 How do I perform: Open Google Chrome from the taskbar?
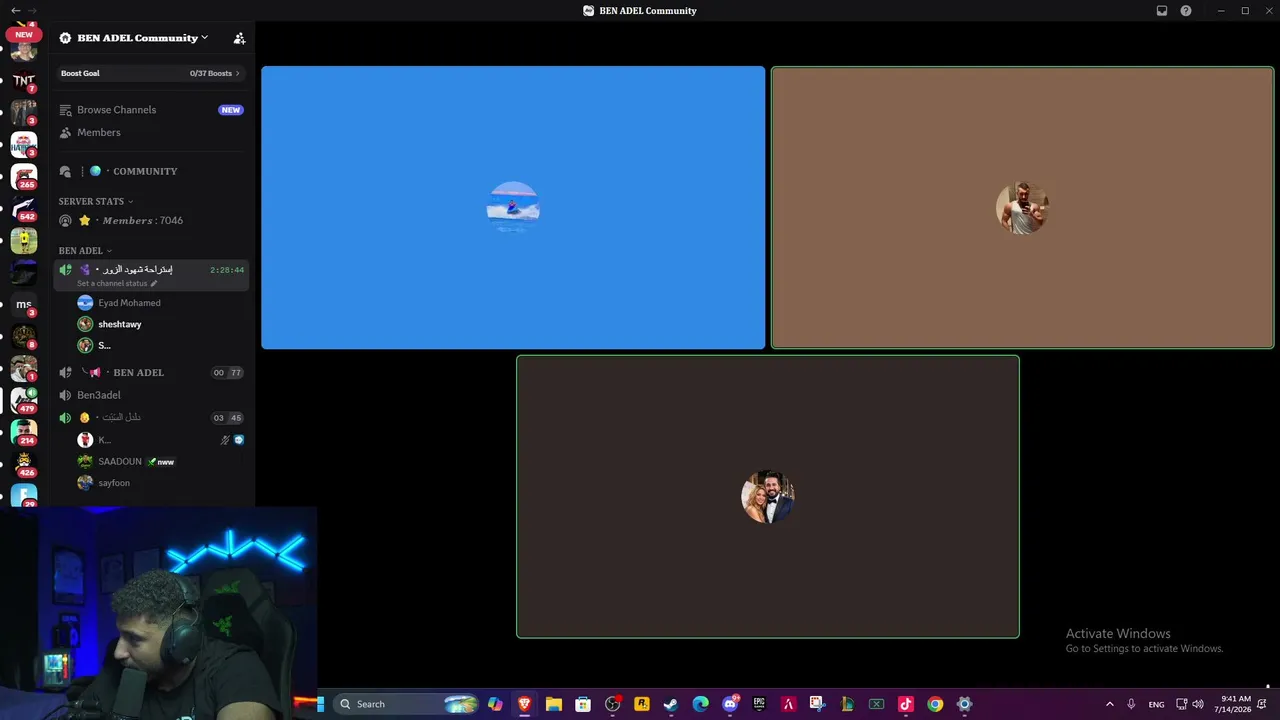pos(935,704)
